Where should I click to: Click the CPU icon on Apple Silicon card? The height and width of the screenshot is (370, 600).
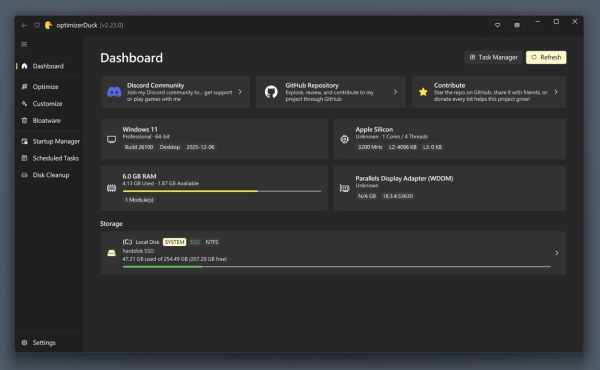point(344,139)
